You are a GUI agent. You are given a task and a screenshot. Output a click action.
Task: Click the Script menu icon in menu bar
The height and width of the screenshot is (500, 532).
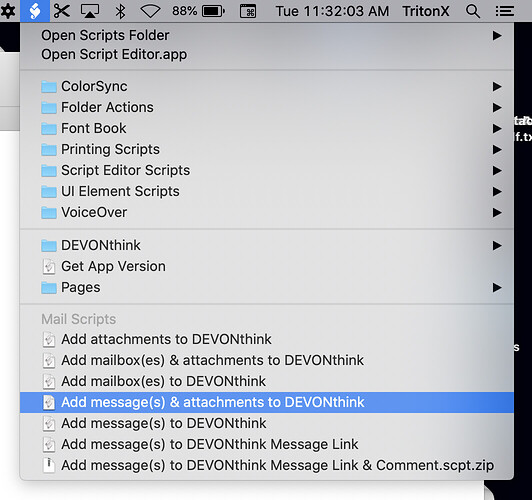[x=35, y=11]
